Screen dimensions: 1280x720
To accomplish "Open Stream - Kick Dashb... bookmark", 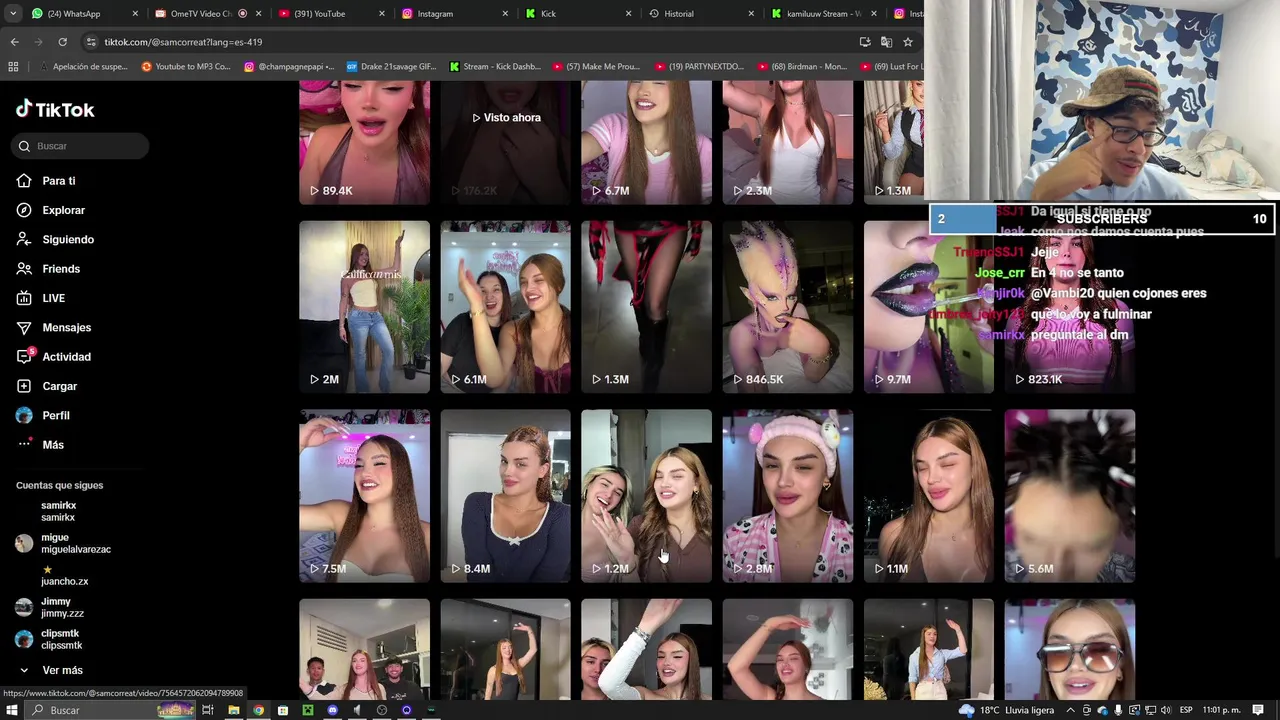I will tap(495, 67).
